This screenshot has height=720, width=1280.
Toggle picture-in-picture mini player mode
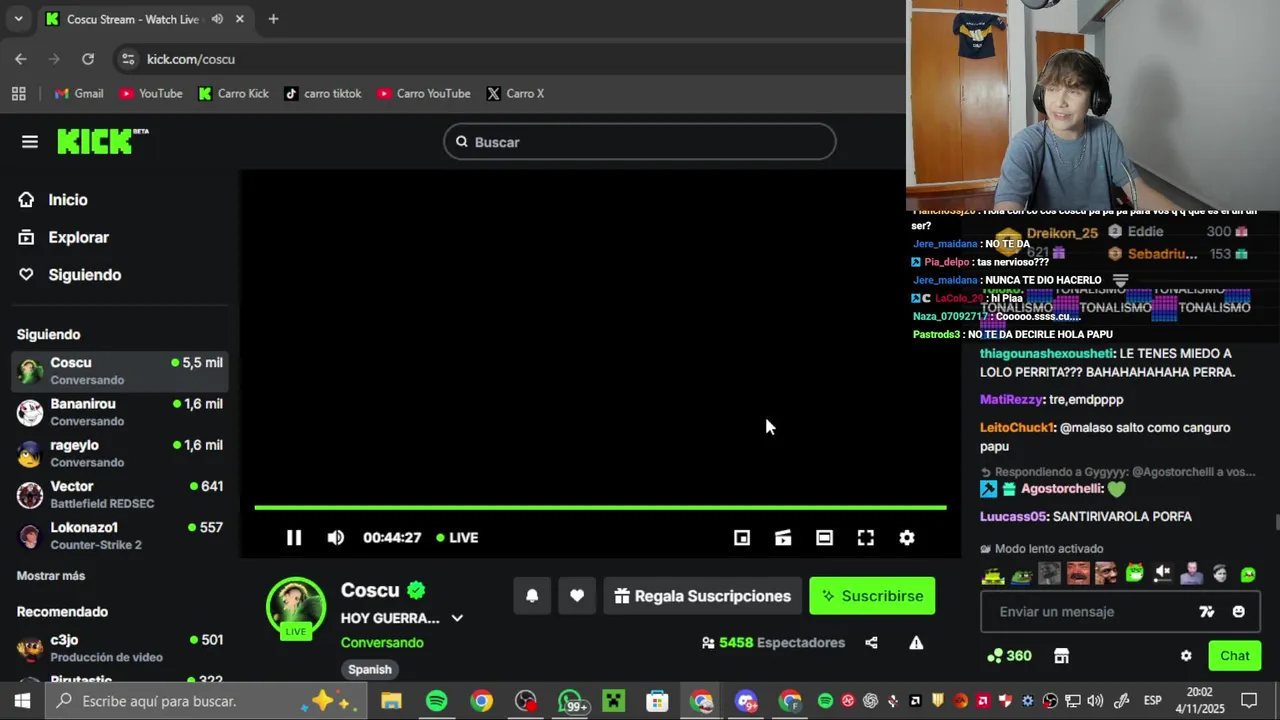[742, 538]
